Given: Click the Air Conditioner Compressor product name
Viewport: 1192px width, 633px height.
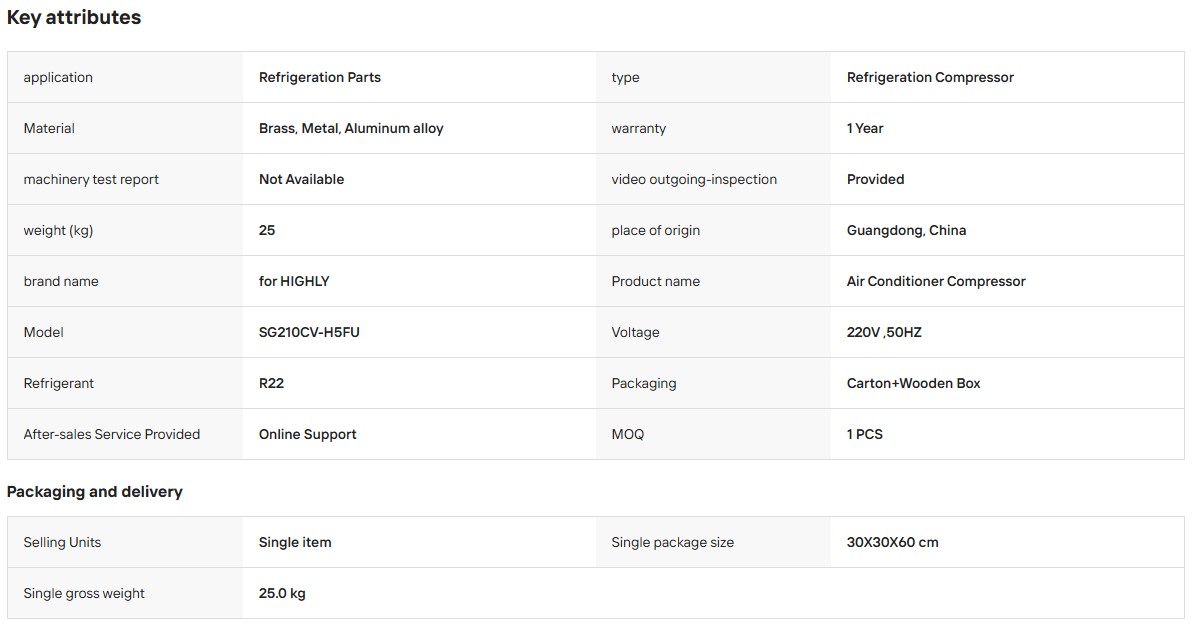Looking at the screenshot, I should pos(937,281).
